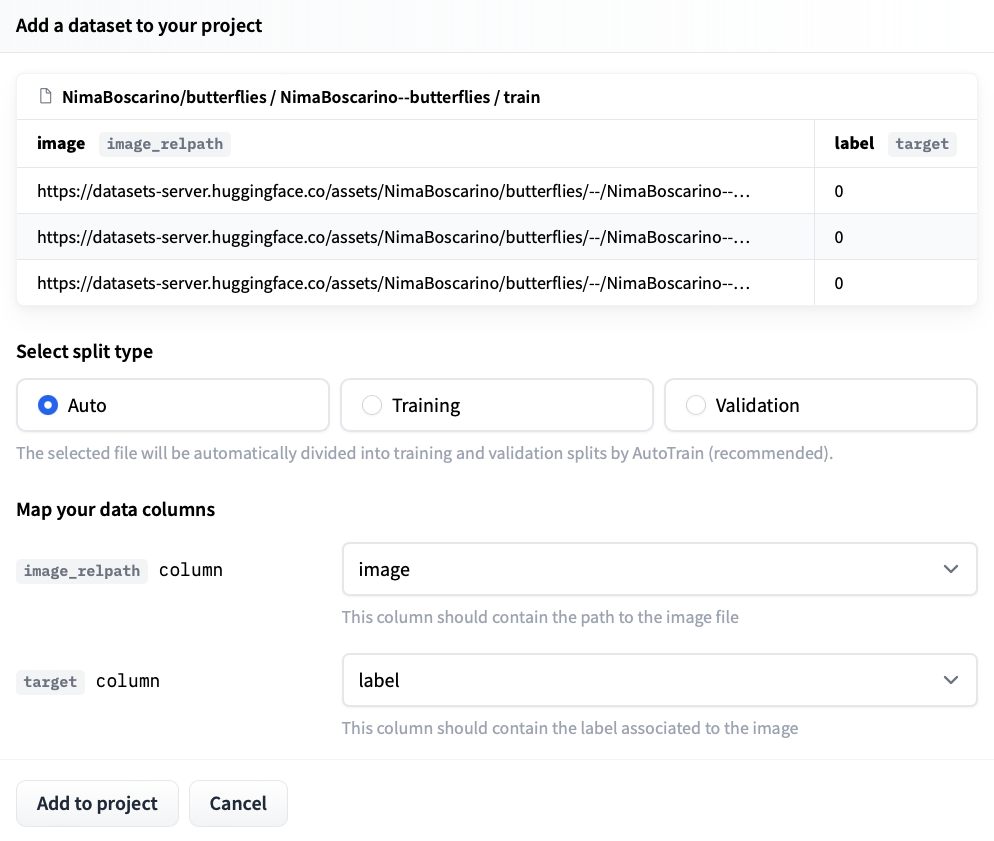Viewport: 994px width, 841px height.
Task: Click the label column header
Action: click(x=854, y=143)
